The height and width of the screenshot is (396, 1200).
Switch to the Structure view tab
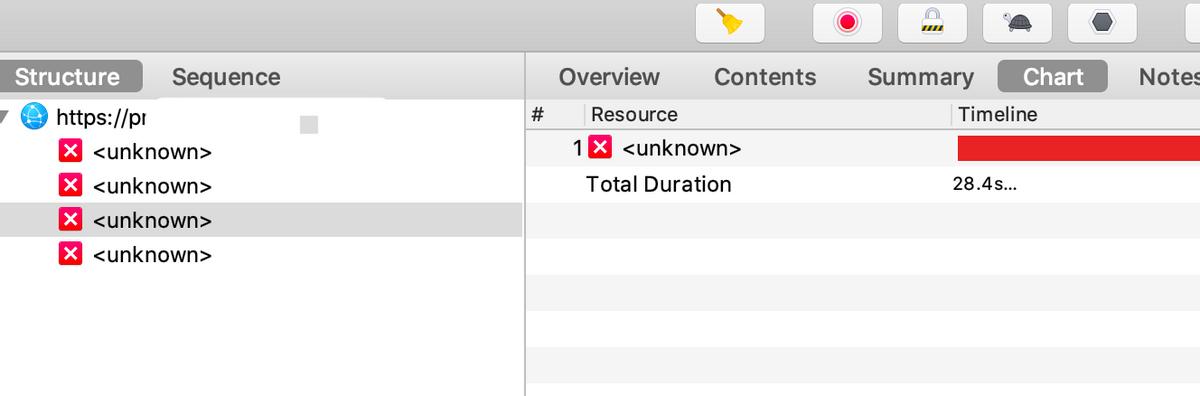click(67, 77)
